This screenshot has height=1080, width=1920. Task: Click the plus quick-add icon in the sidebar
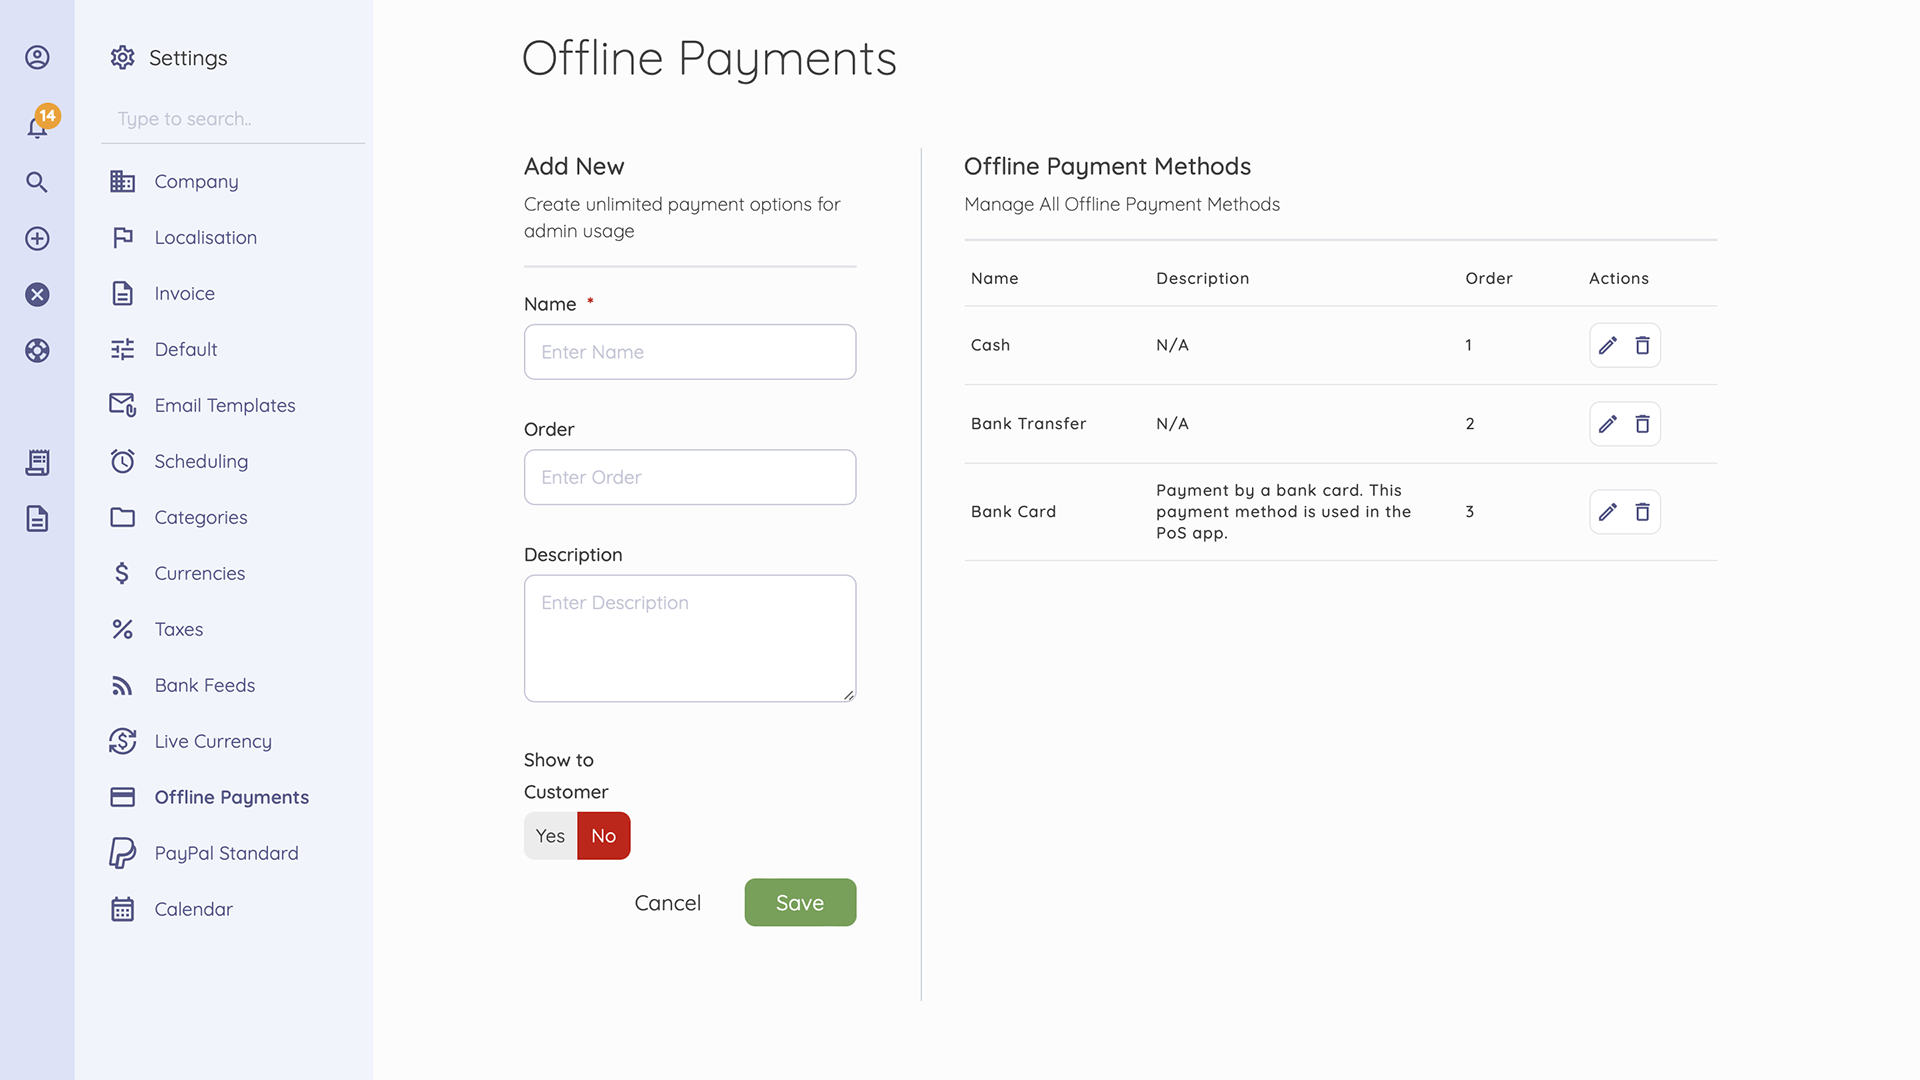tap(37, 238)
